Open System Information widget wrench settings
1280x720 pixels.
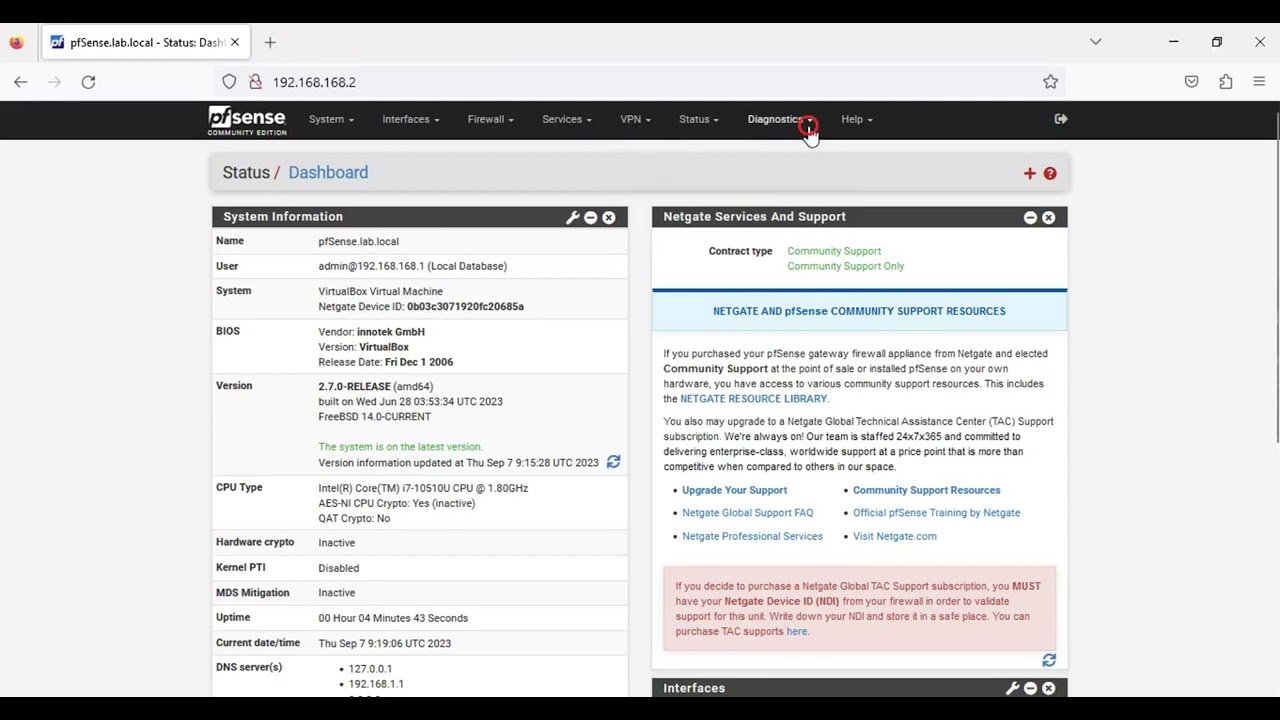coord(572,217)
